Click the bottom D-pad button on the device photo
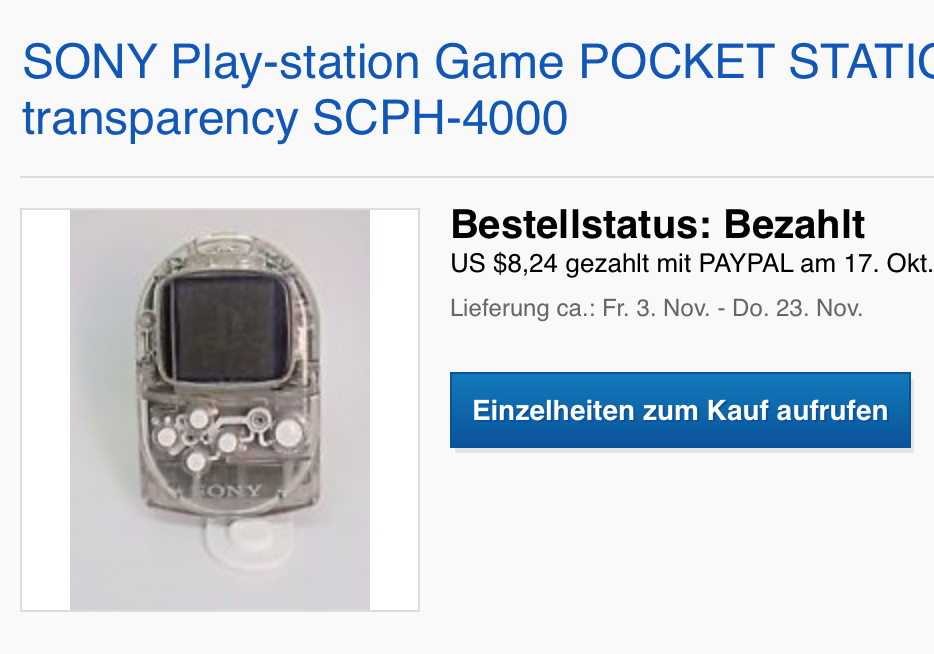The image size is (934, 654). [196, 461]
